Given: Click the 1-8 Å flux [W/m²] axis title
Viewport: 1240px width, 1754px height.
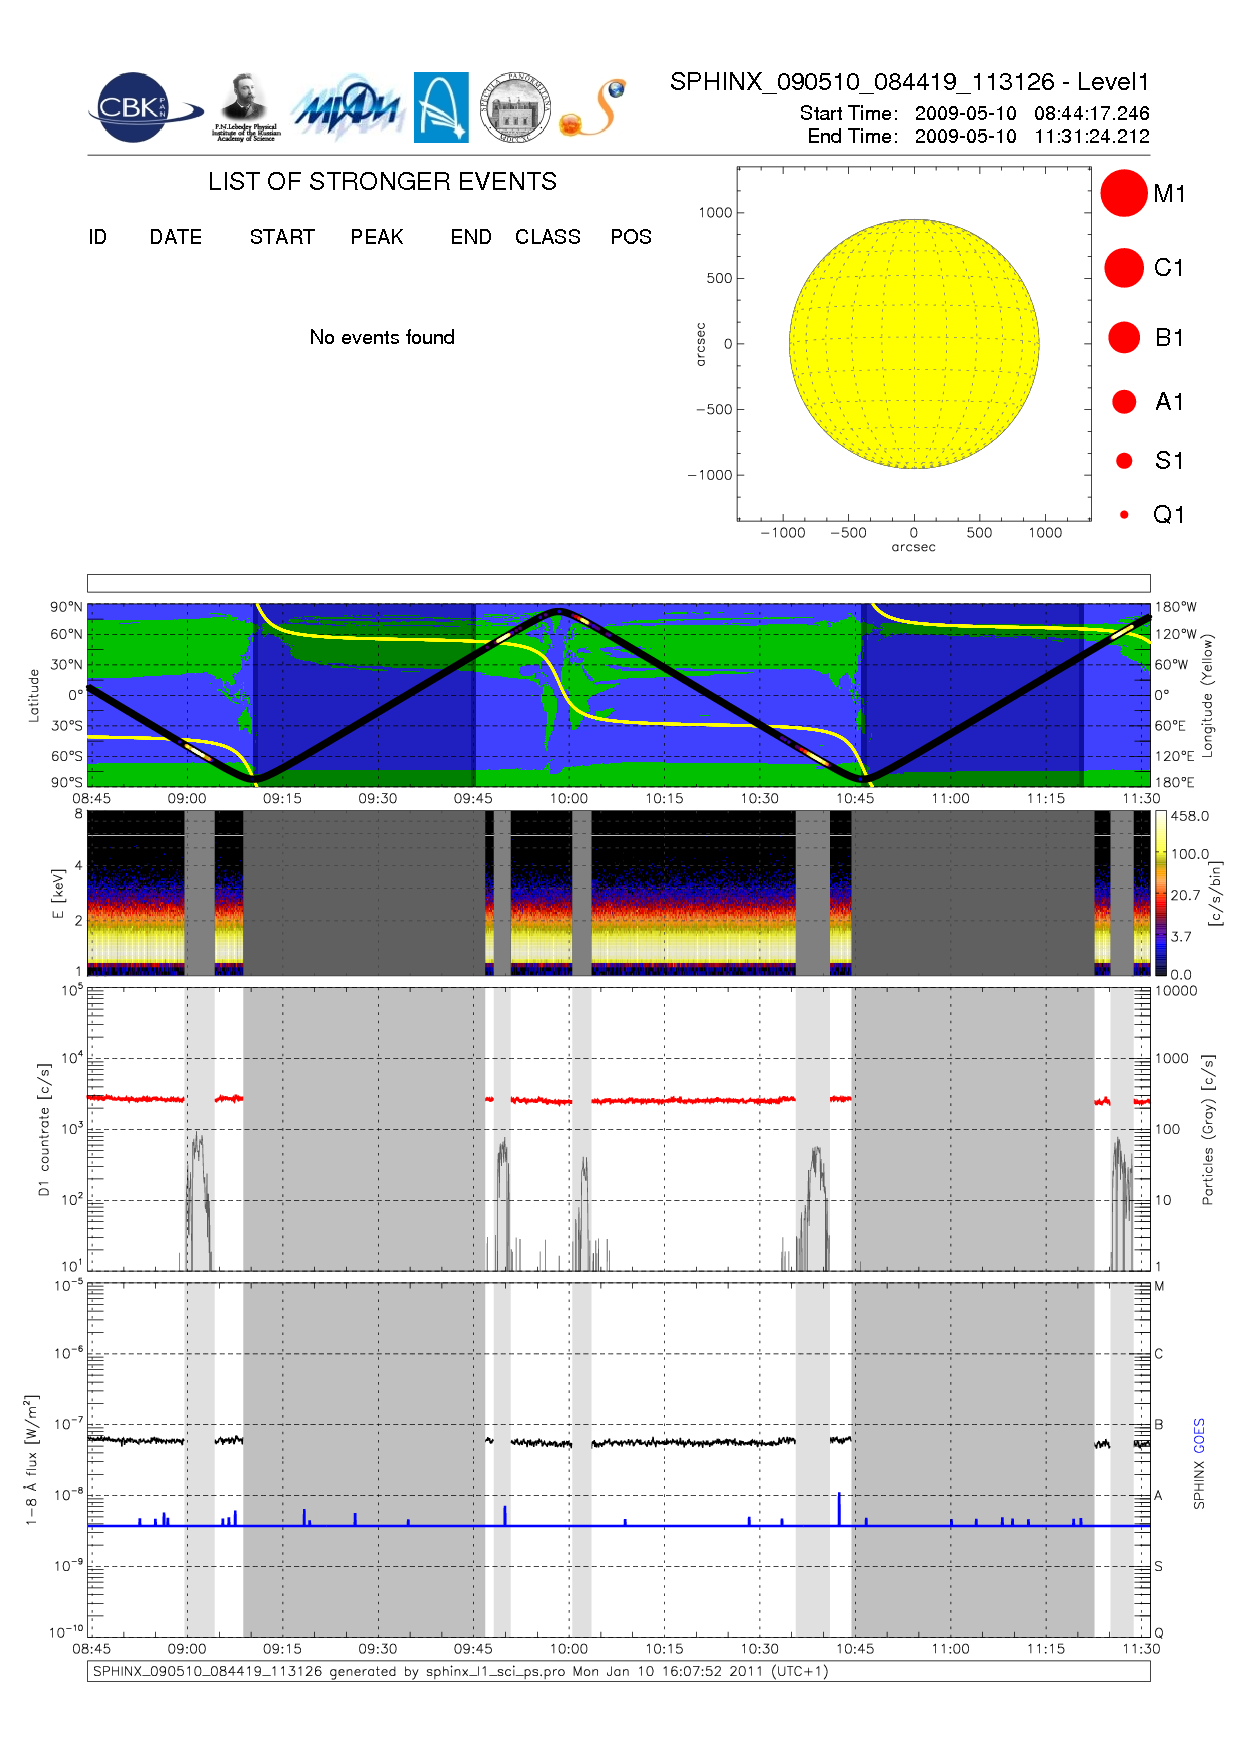Looking at the screenshot, I should (32, 1460).
